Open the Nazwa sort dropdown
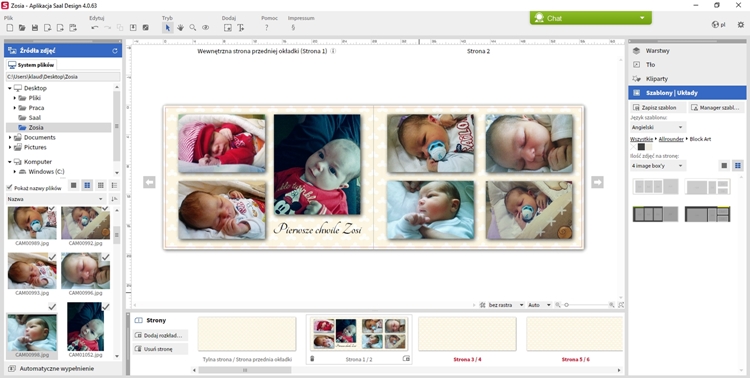The image size is (750, 378). 55,199
